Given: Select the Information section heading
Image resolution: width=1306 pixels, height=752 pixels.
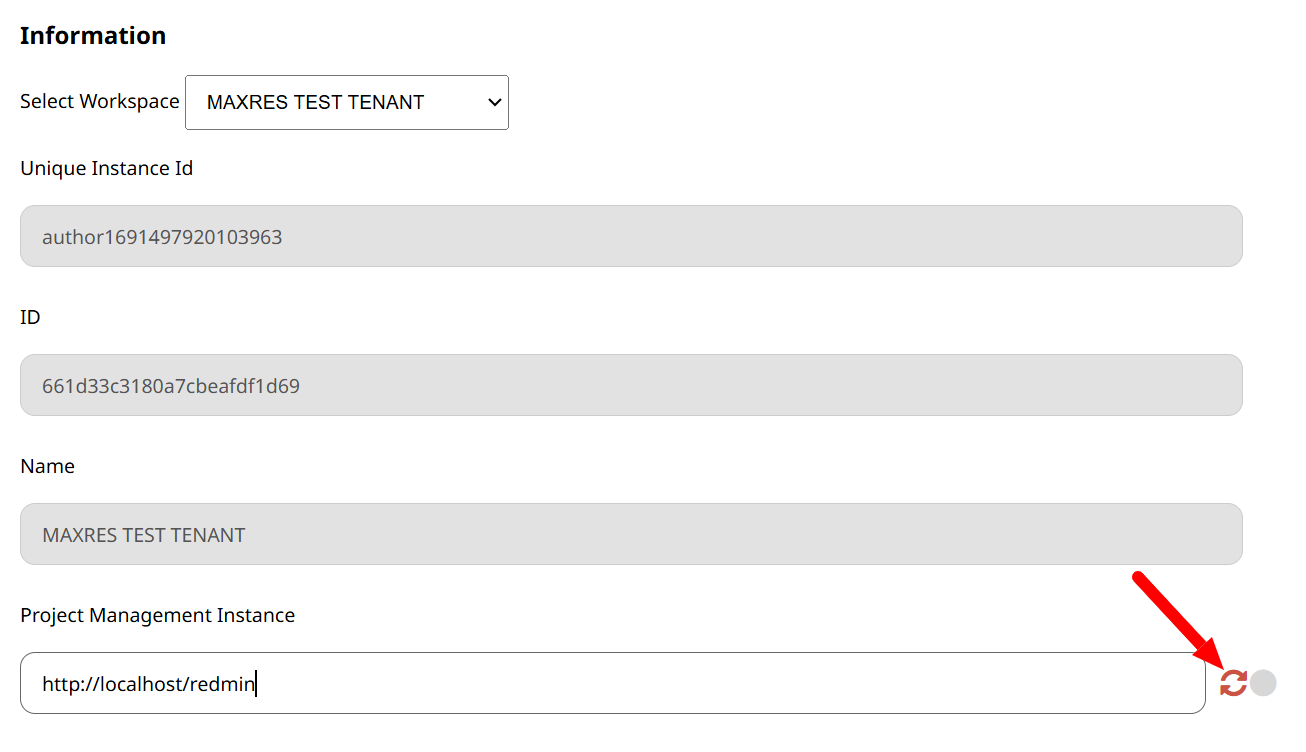Looking at the screenshot, I should click(92, 35).
